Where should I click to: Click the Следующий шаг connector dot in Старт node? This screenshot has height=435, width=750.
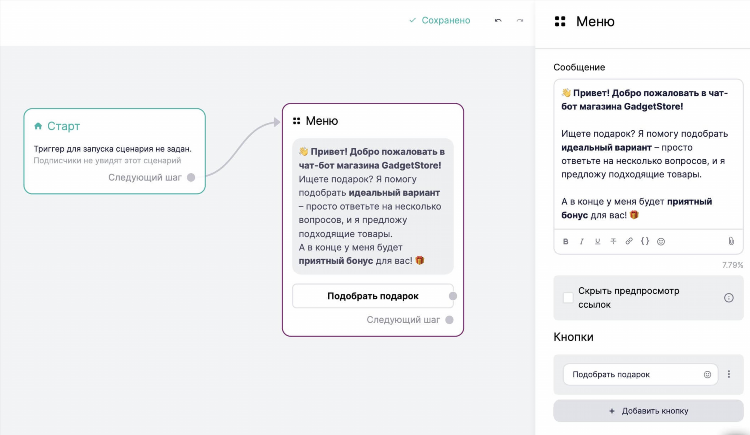(191, 178)
